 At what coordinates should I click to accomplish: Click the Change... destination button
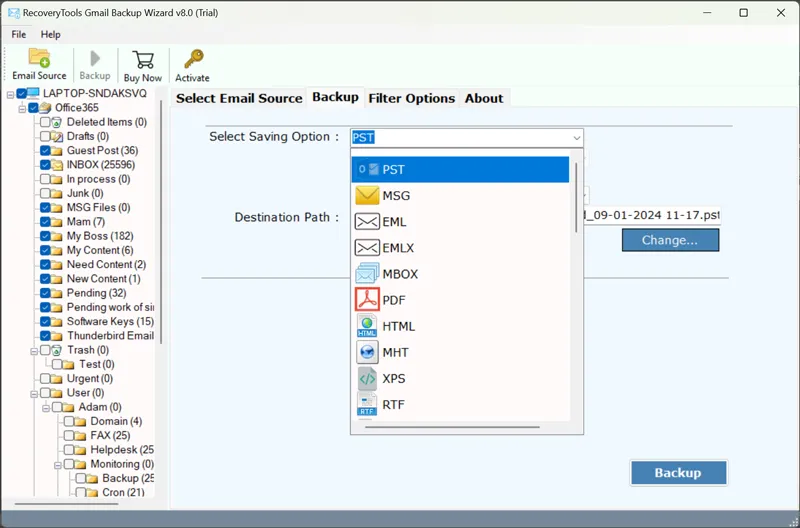pyautogui.click(x=670, y=240)
